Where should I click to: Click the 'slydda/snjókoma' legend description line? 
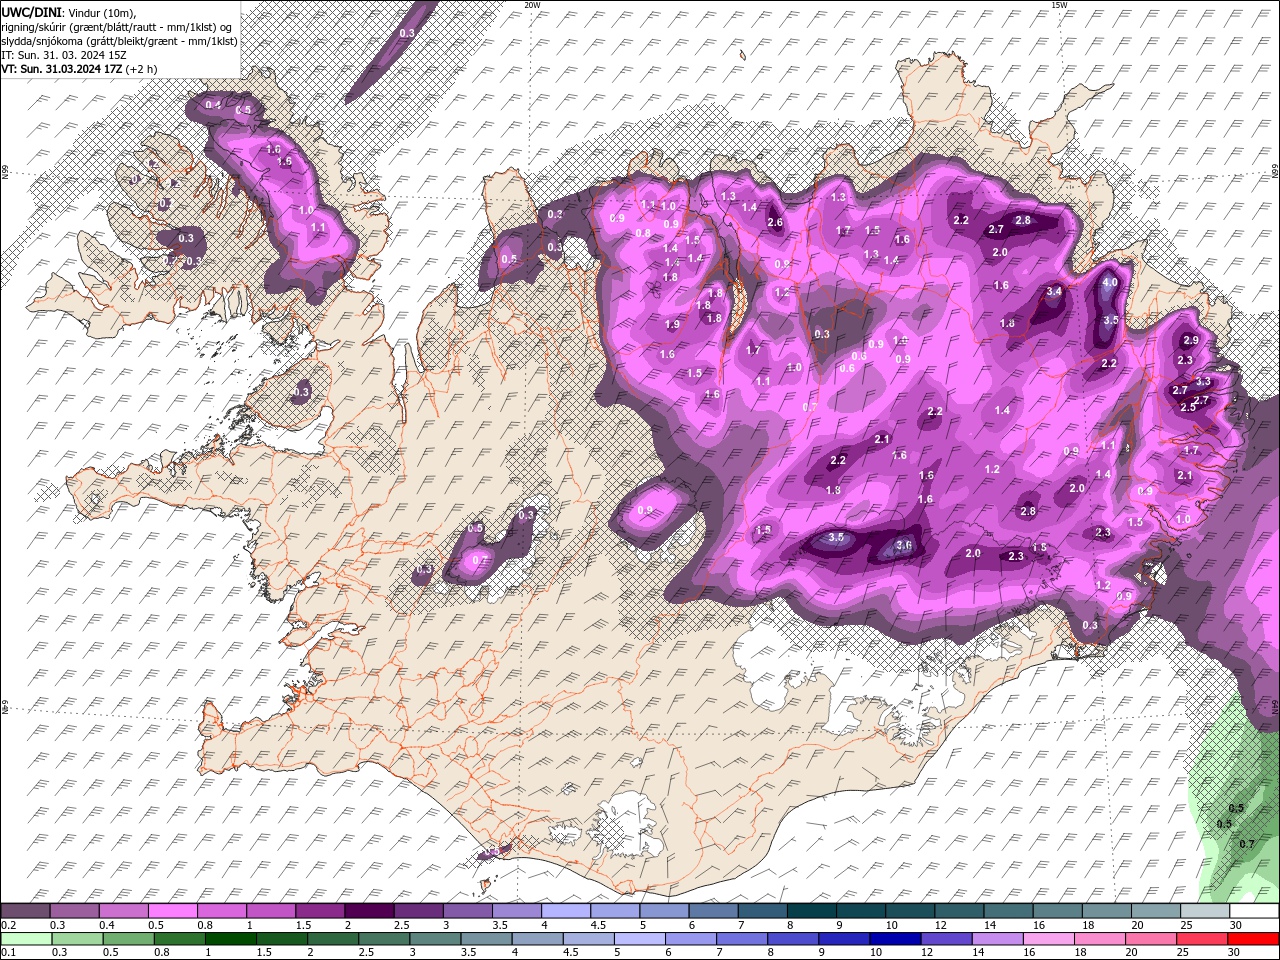[x=119, y=41]
